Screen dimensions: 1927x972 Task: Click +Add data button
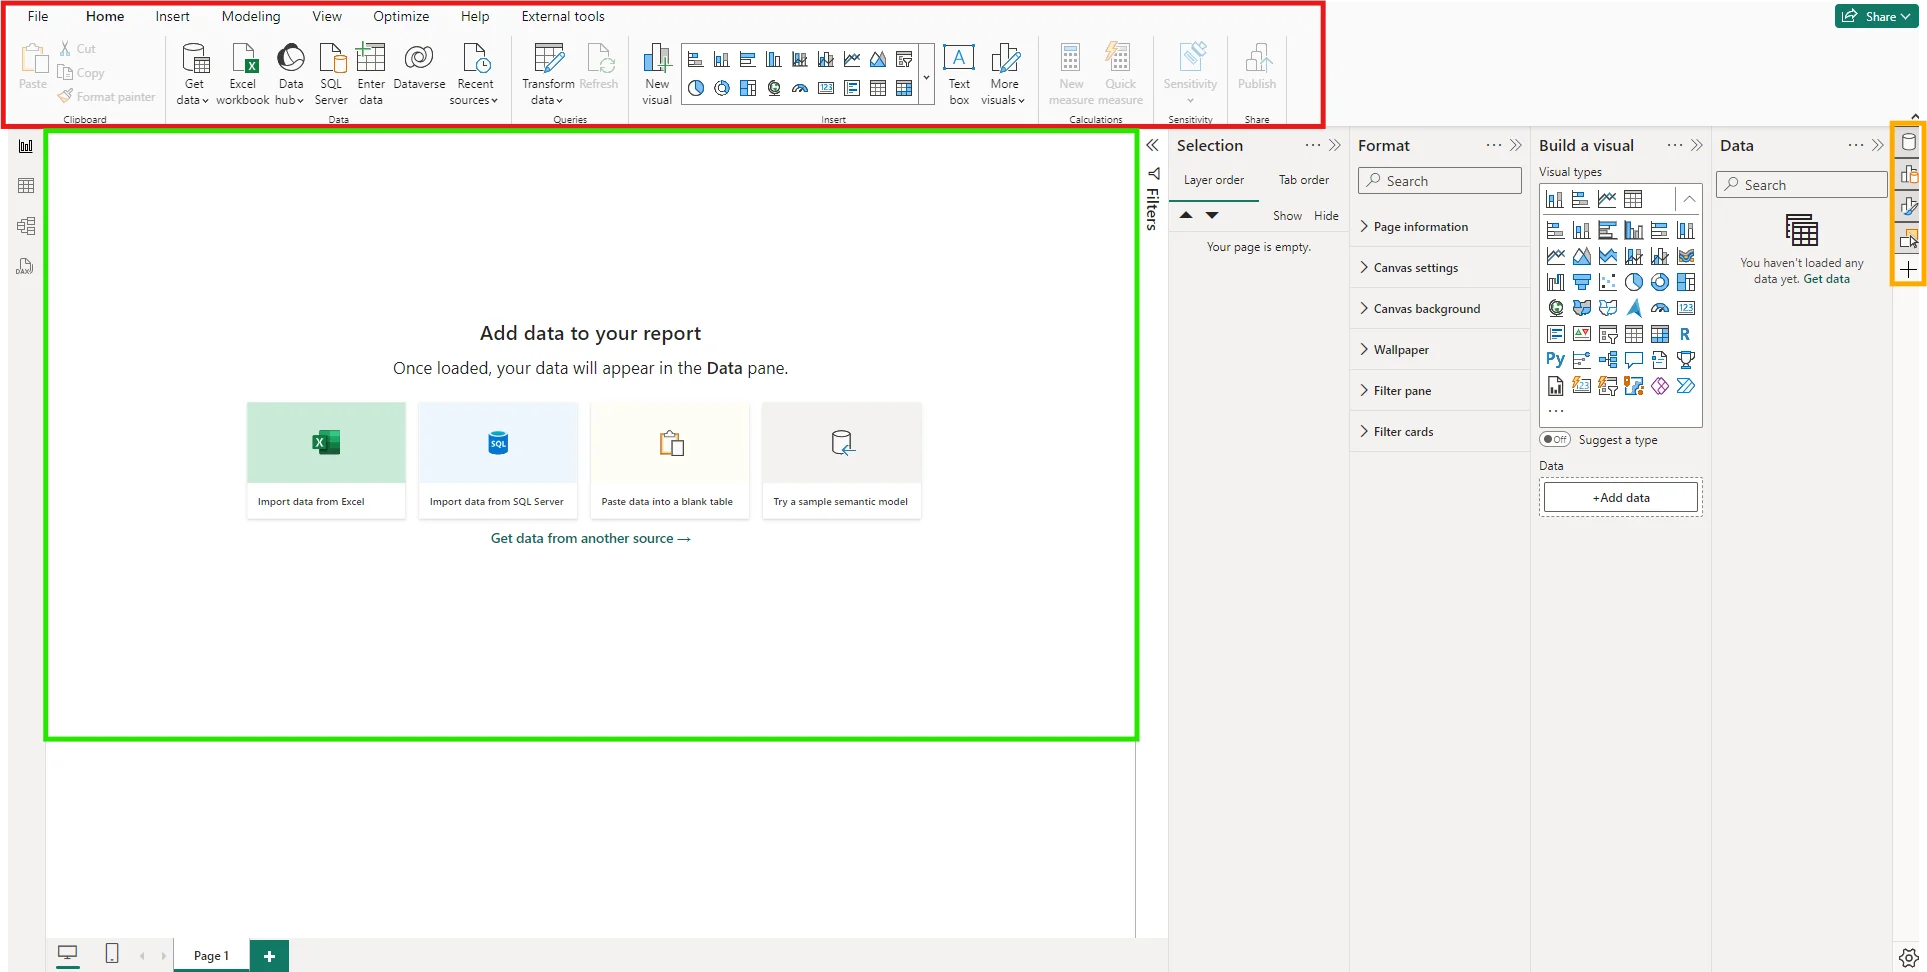coord(1621,497)
